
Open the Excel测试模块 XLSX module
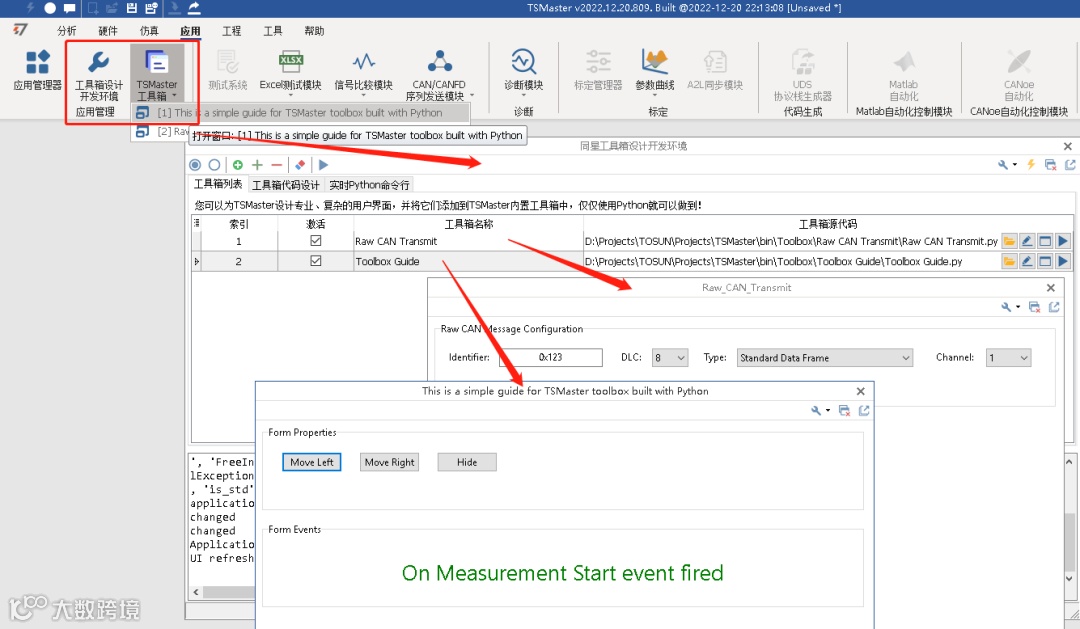(290, 71)
